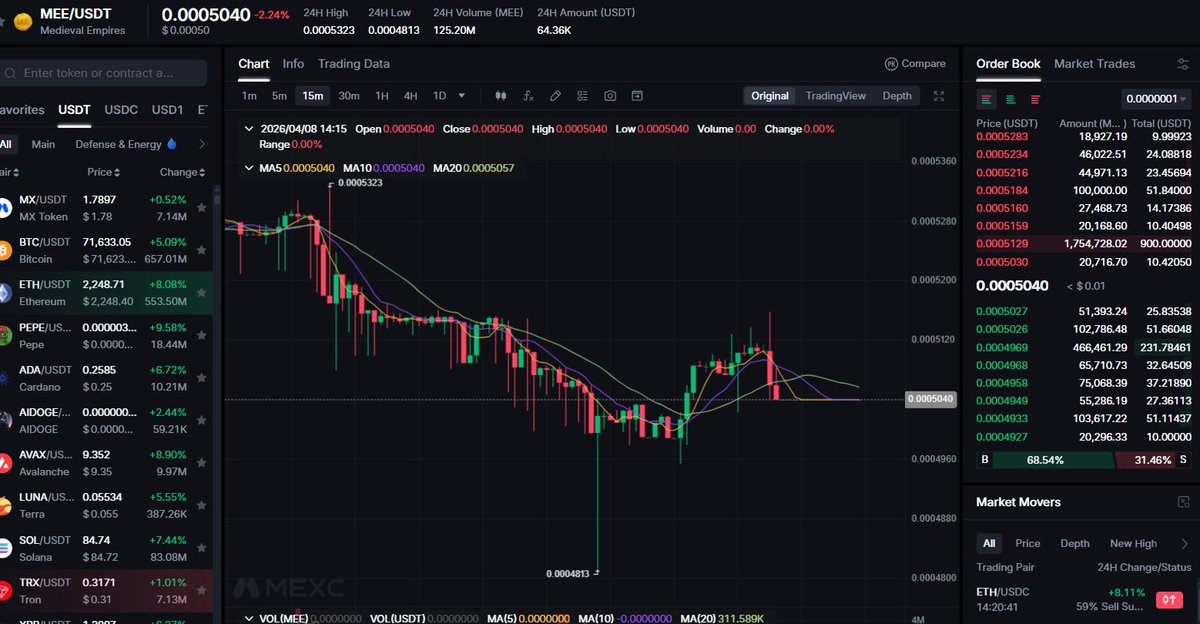This screenshot has width=1200, height=624.
Task: Open the TRX/USDT pair row
Action: click(106, 590)
